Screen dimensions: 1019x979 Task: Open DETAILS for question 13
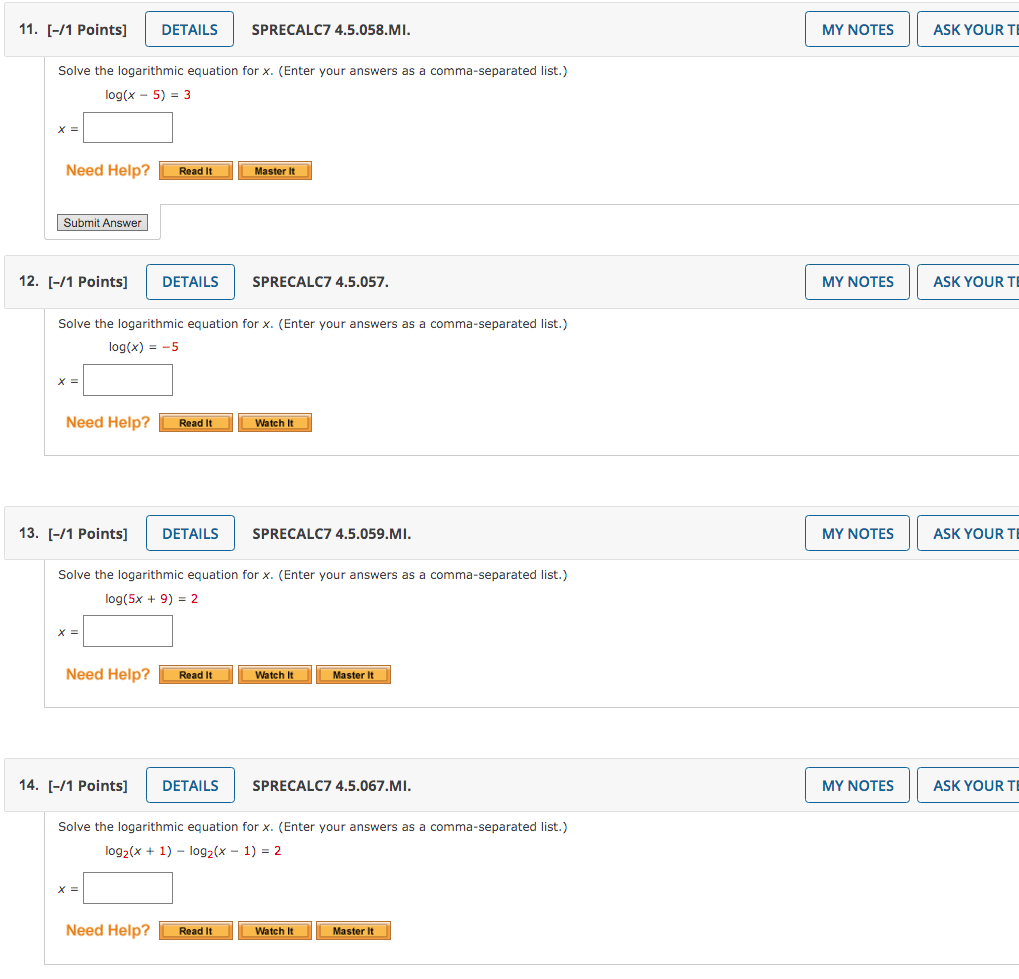tap(190, 533)
